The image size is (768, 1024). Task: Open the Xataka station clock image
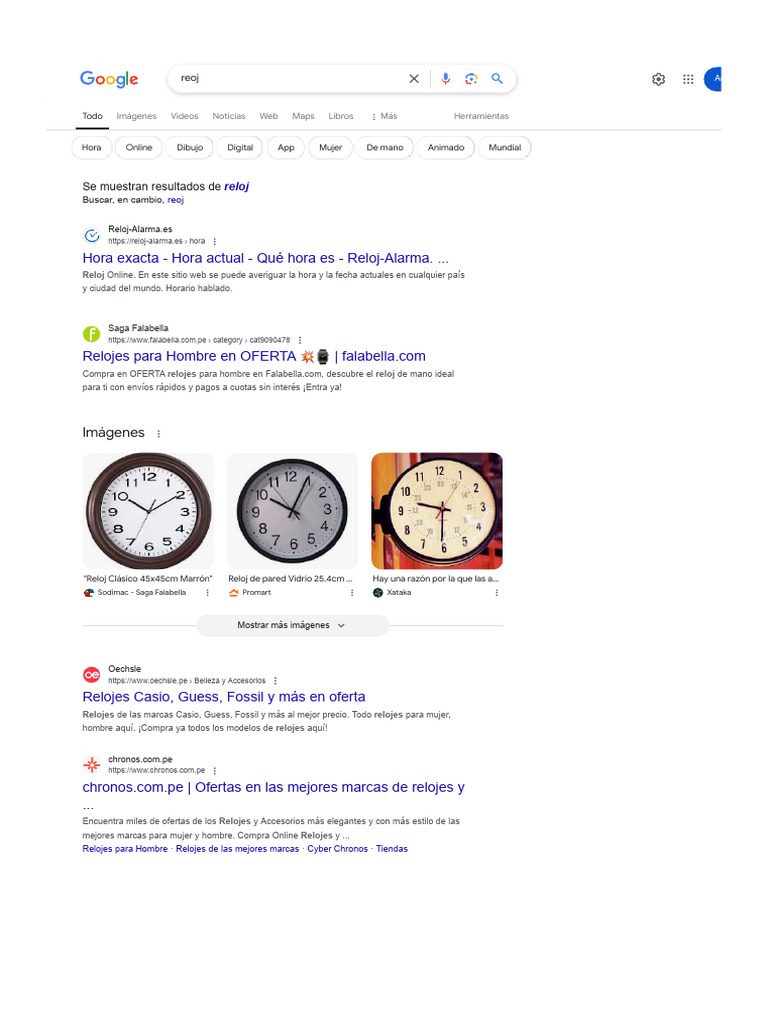(437, 511)
